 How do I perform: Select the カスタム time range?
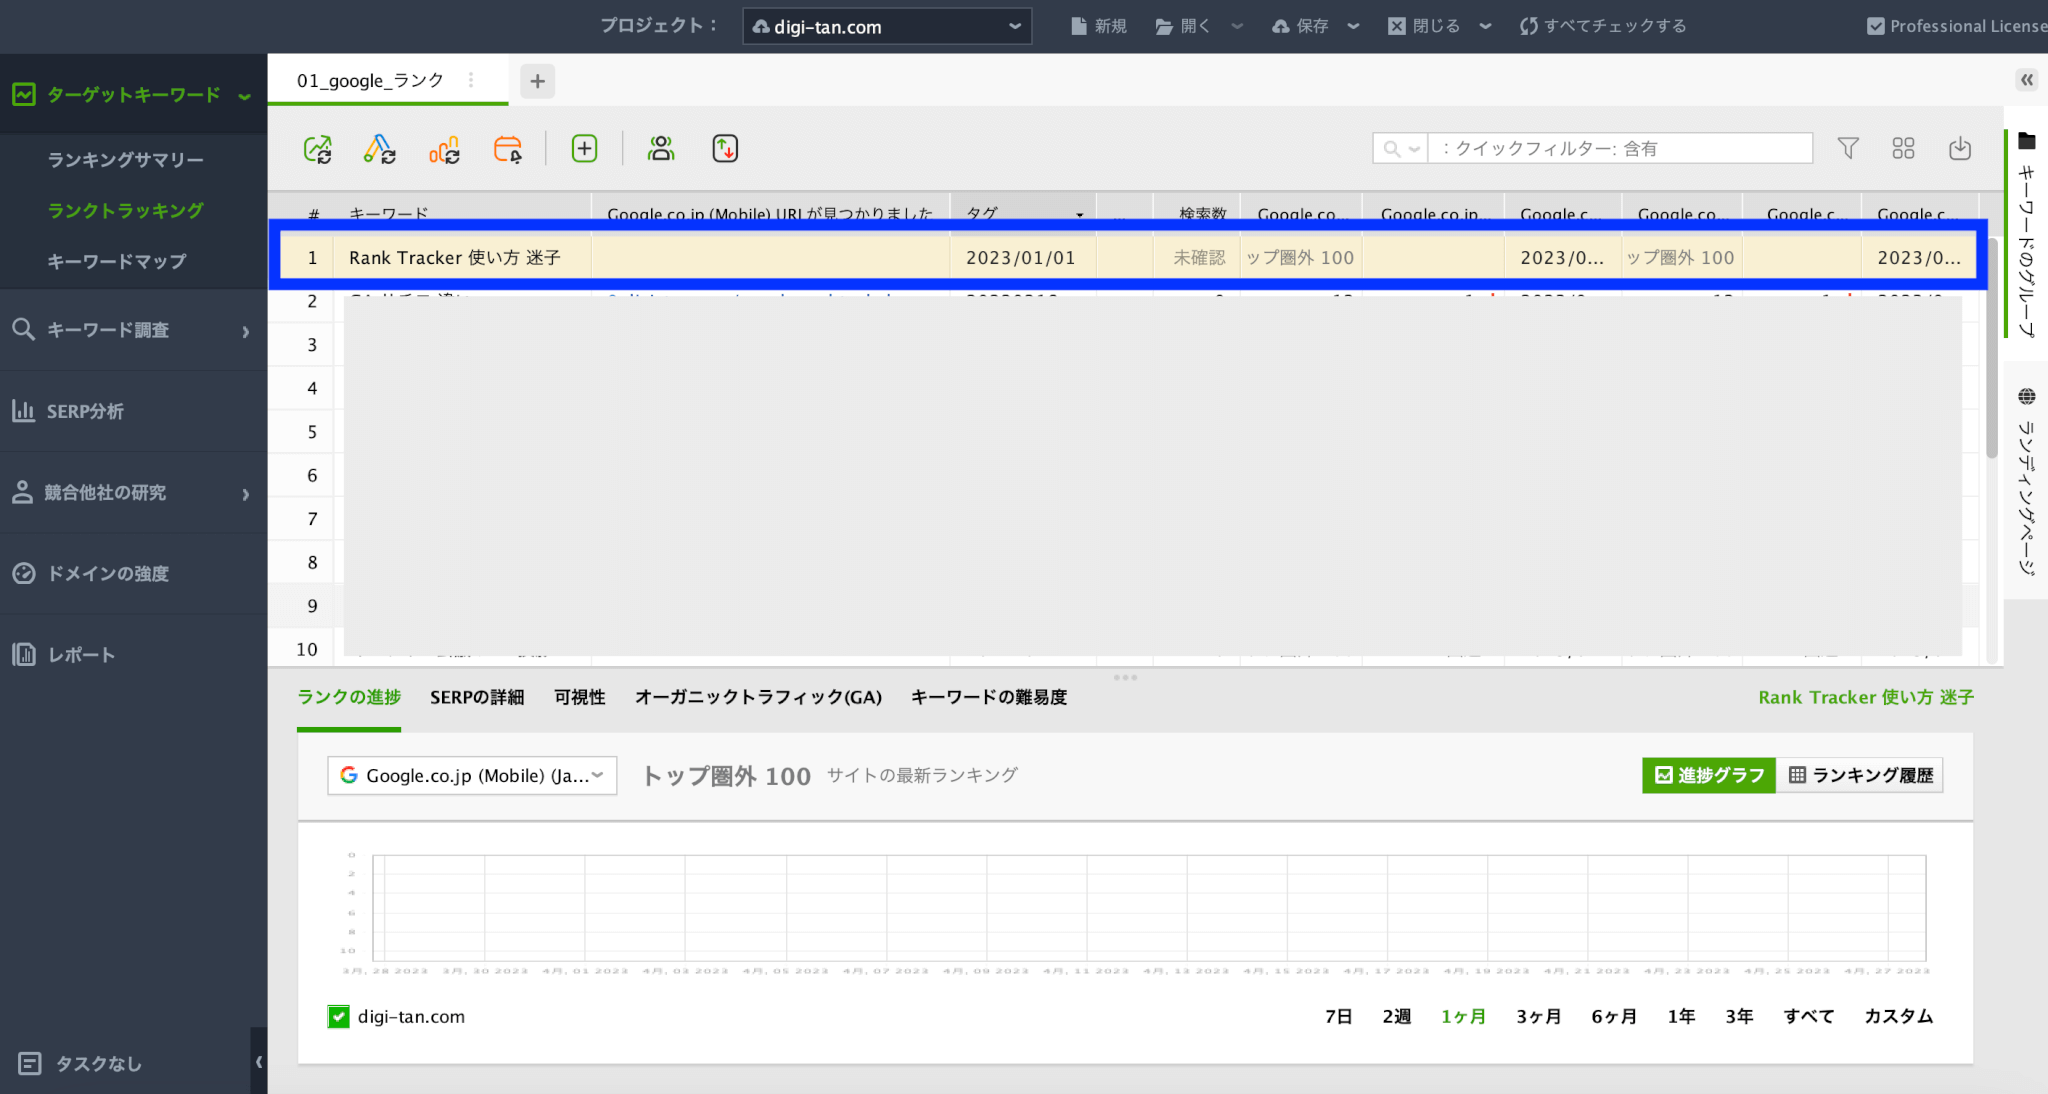tap(1898, 1016)
